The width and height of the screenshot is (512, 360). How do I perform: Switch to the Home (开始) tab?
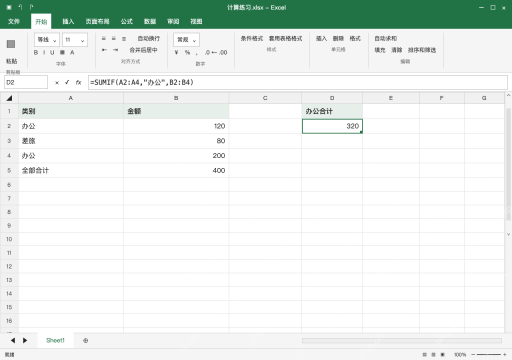(x=41, y=21)
